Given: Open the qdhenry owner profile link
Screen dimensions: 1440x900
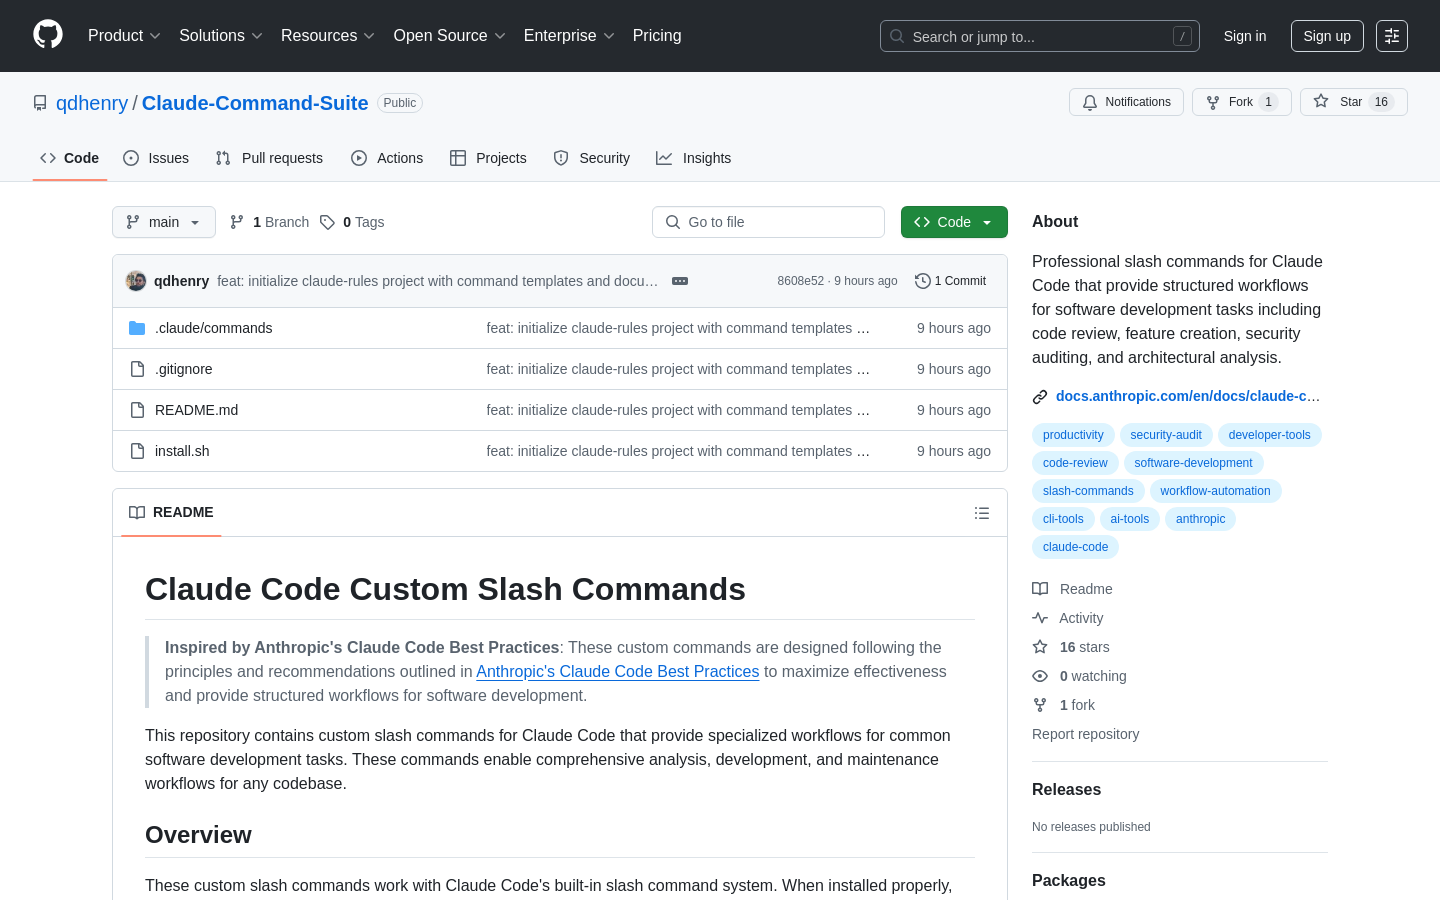Looking at the screenshot, I should (x=92, y=103).
